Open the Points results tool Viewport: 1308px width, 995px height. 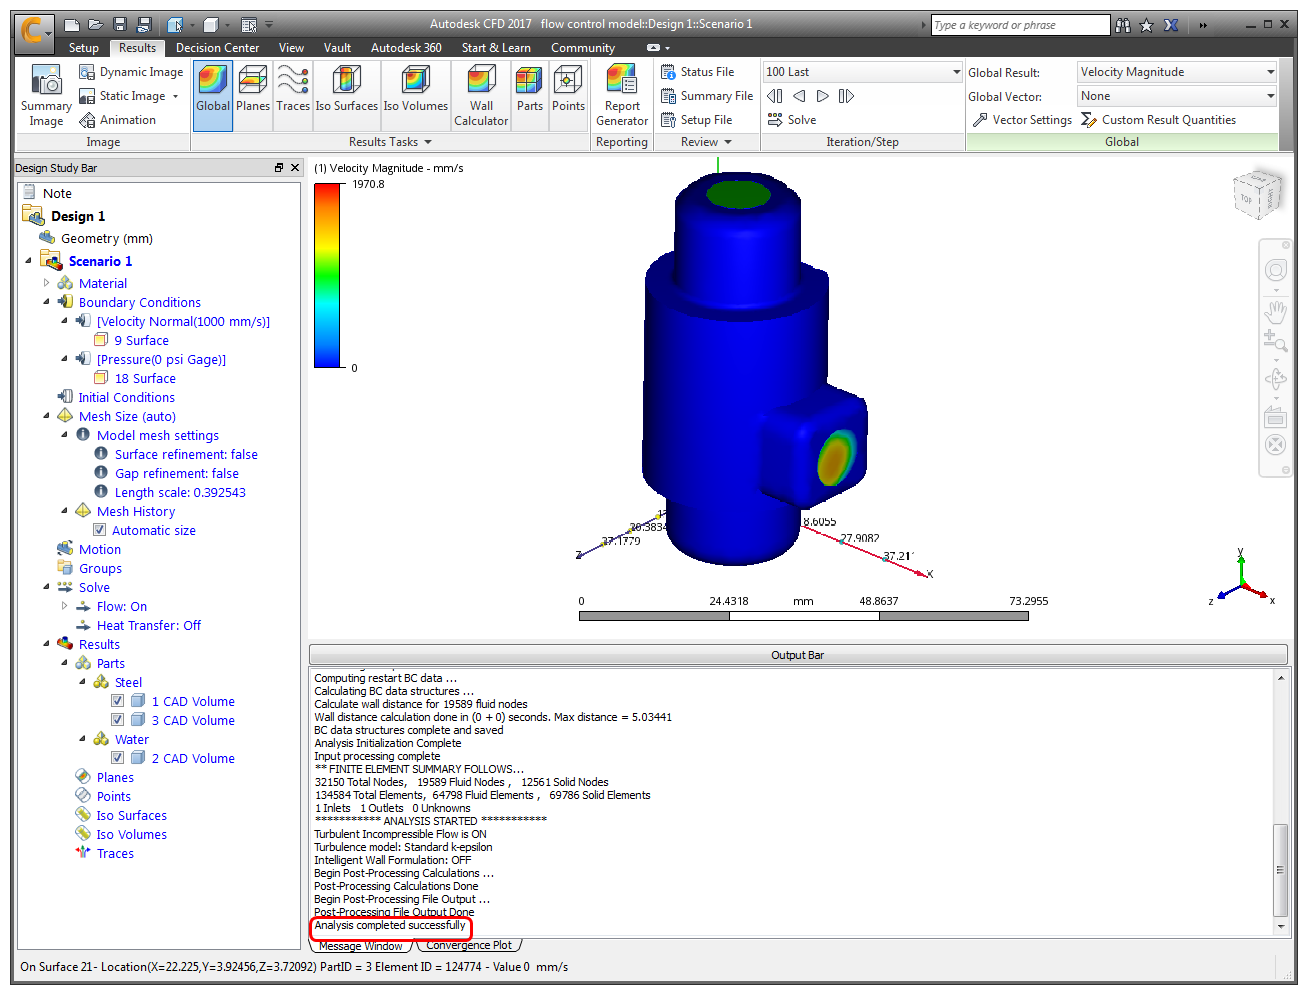coord(568,95)
